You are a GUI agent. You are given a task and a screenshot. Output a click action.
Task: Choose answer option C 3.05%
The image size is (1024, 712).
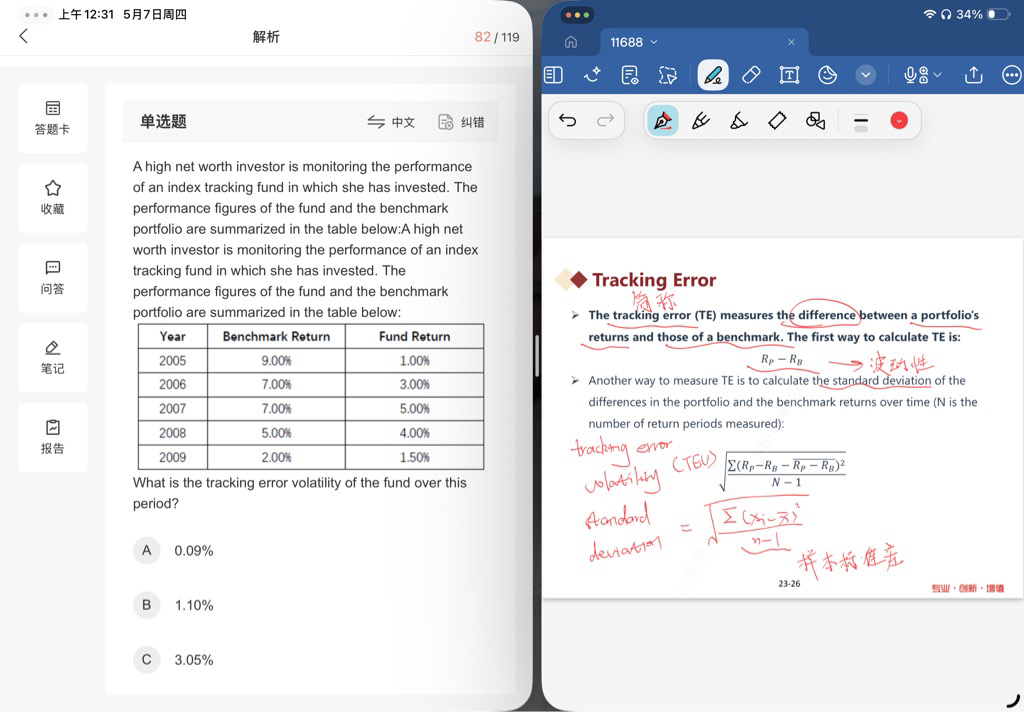[x=174, y=660]
